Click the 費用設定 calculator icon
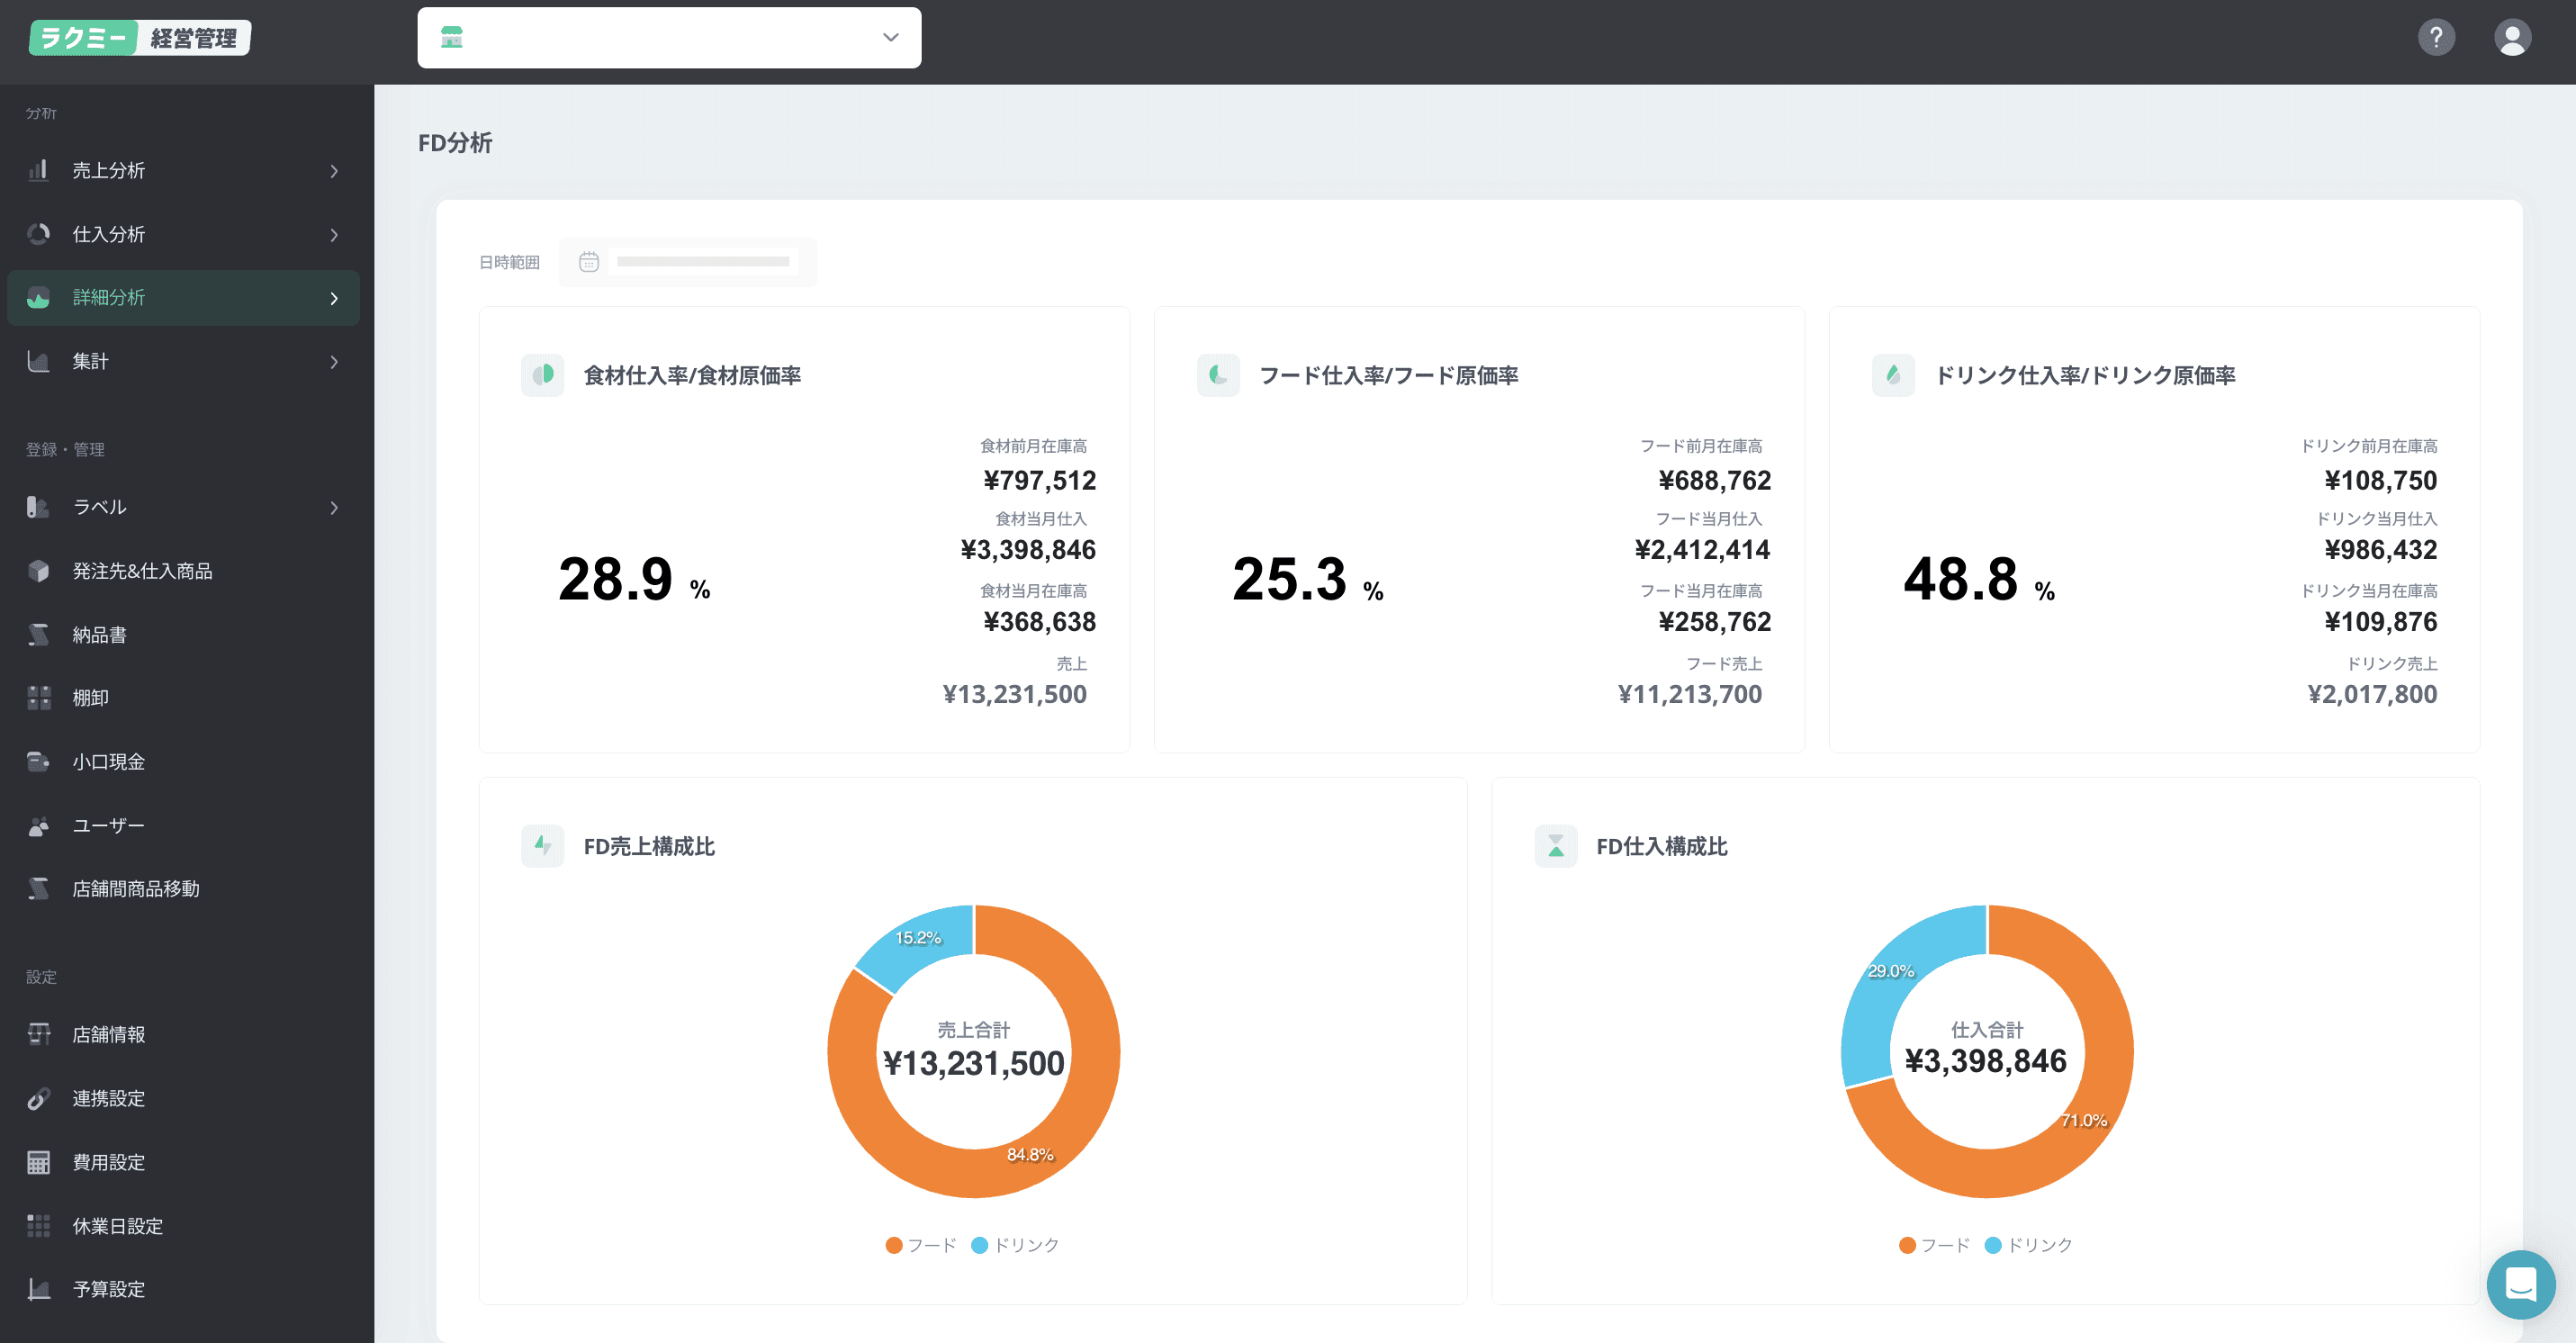Viewport: 2576px width, 1343px height. coord(39,1162)
